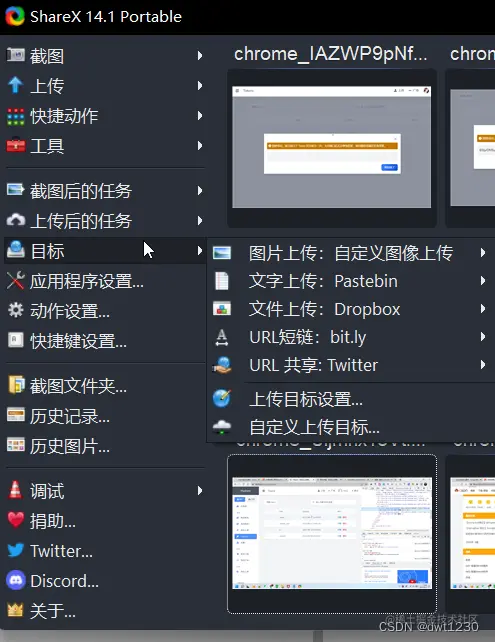The height and width of the screenshot is (642, 495).
Task: Expand the 截图后的任务 submenu arrow
Action: click(x=200, y=190)
